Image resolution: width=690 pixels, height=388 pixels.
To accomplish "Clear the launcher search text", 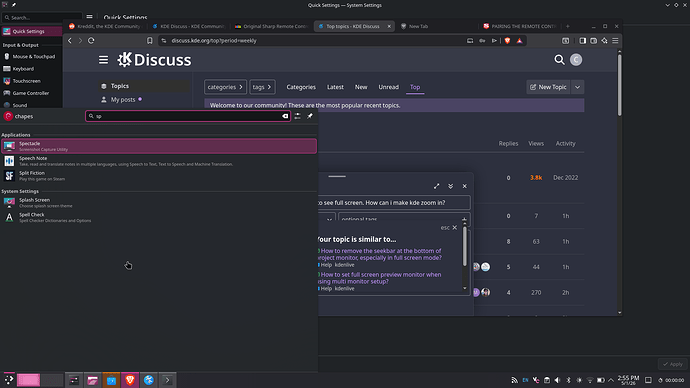I will (285, 116).
